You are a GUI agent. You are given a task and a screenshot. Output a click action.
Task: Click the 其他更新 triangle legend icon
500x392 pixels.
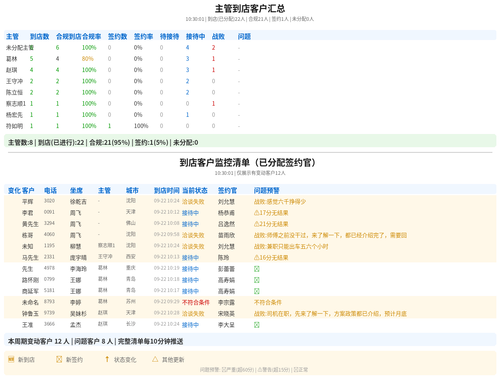(x=155, y=359)
